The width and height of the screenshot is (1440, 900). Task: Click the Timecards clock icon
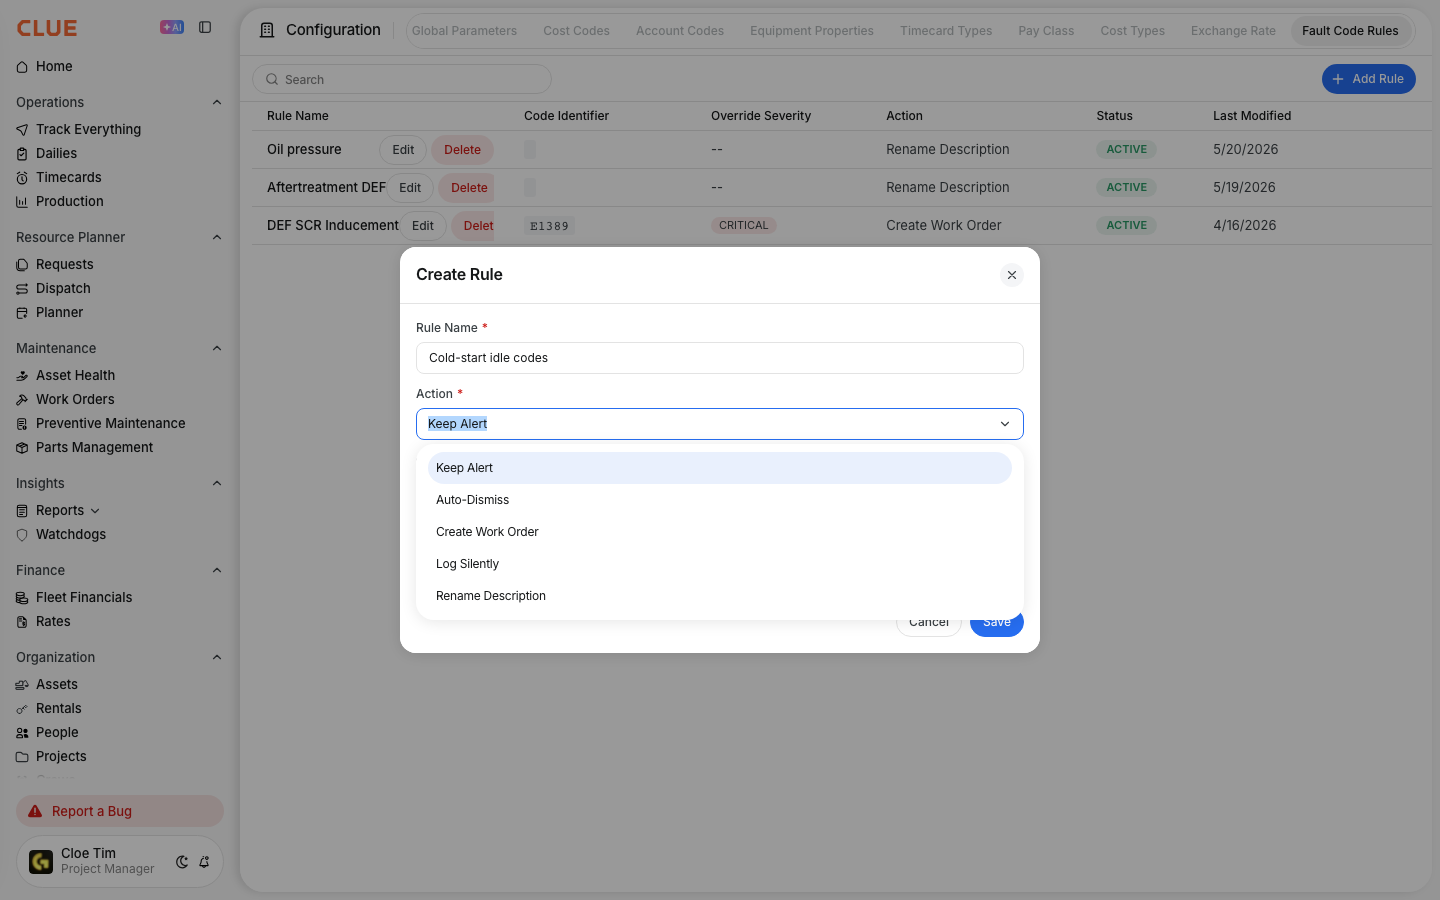tap(22, 177)
